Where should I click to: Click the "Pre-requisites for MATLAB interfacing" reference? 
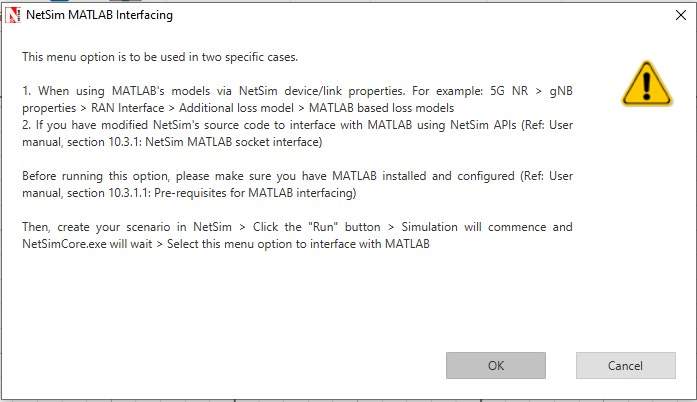click(254, 193)
